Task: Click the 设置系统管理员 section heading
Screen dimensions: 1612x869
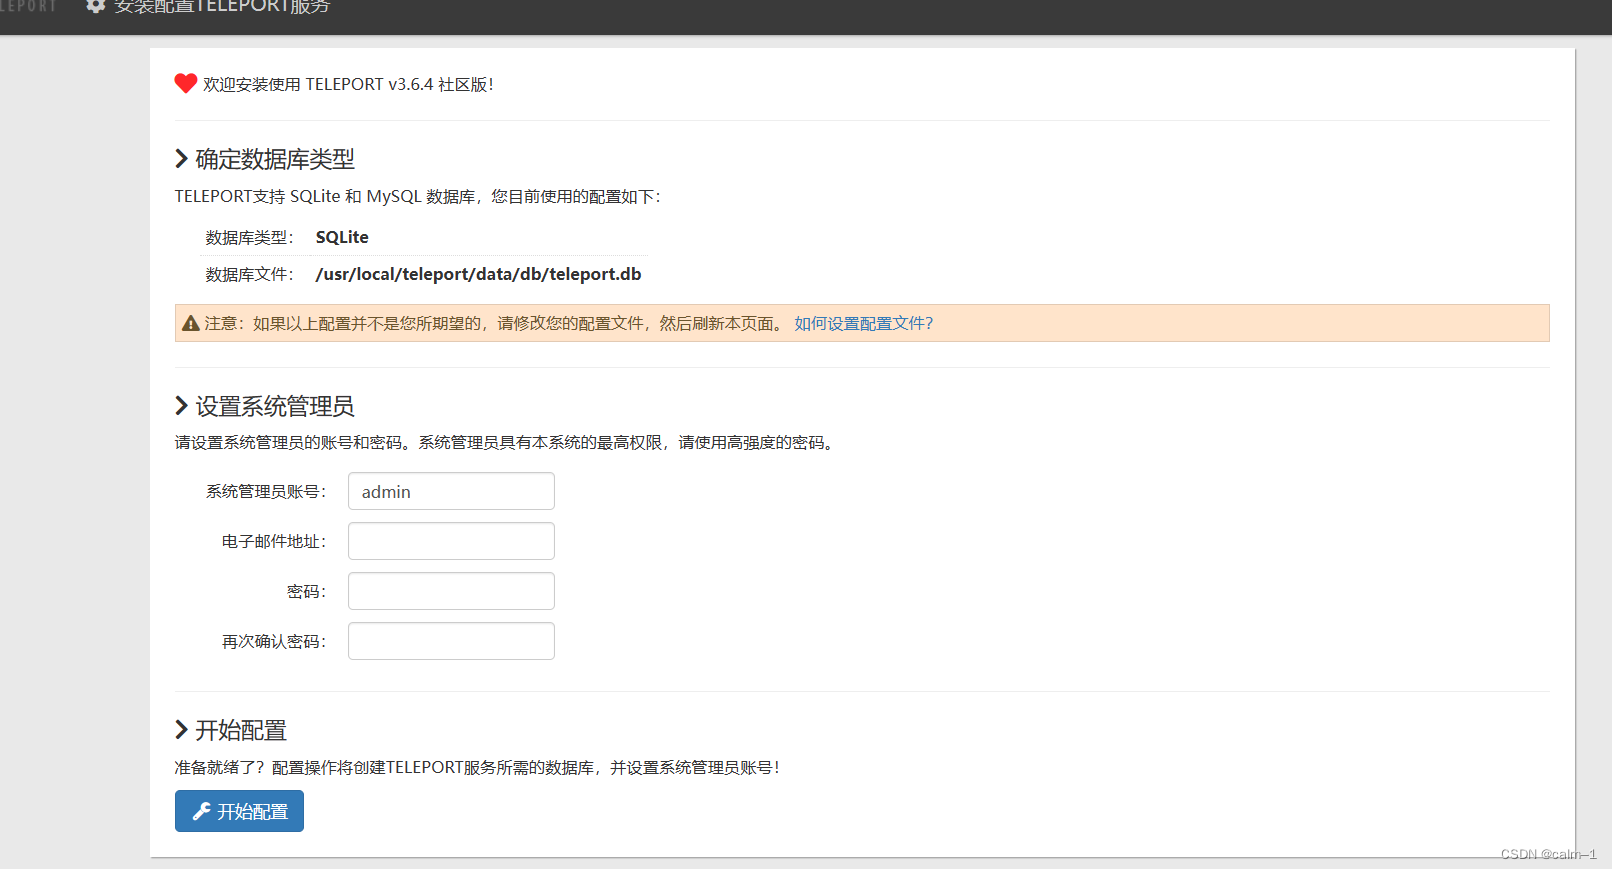Action: click(x=275, y=406)
